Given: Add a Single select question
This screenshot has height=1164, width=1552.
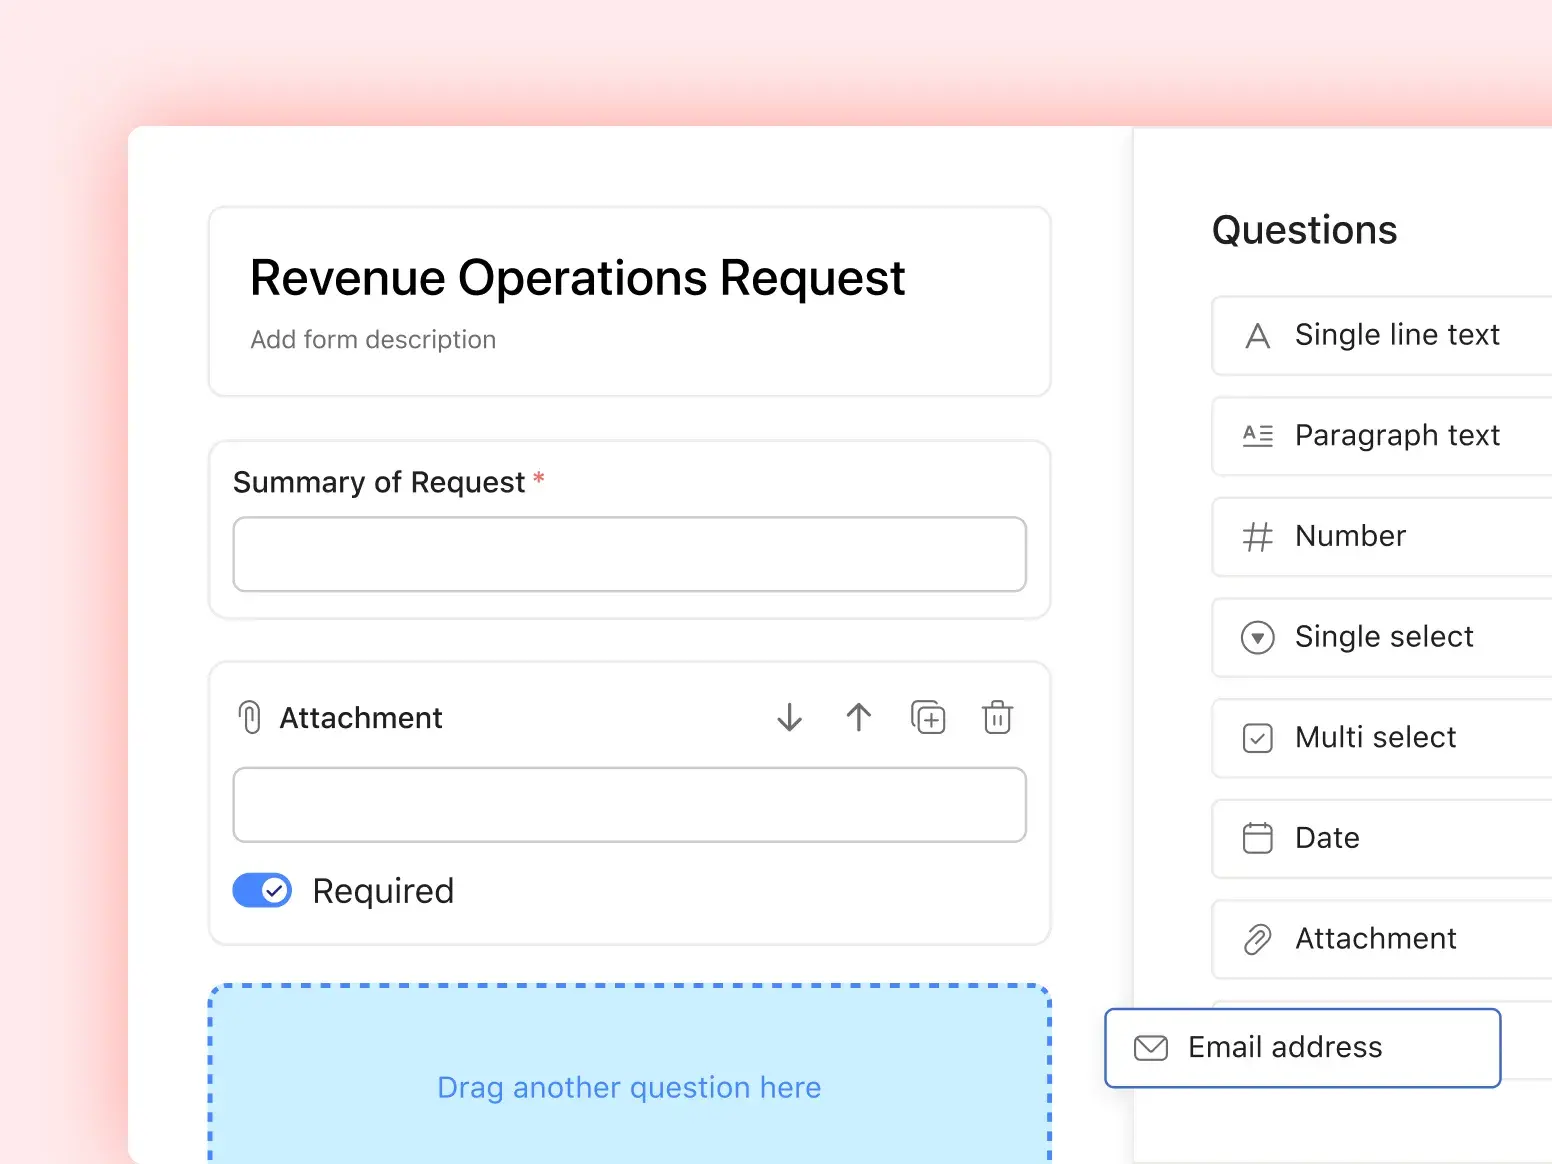Looking at the screenshot, I should point(1382,637).
